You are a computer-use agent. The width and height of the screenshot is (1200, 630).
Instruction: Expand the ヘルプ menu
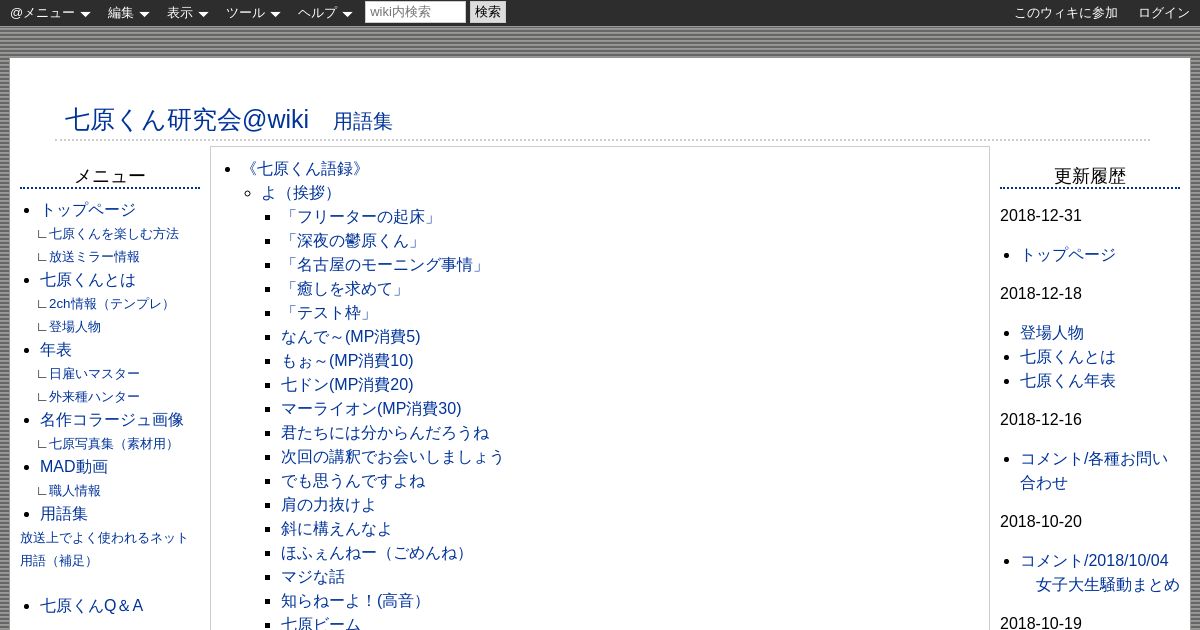pyautogui.click(x=325, y=13)
